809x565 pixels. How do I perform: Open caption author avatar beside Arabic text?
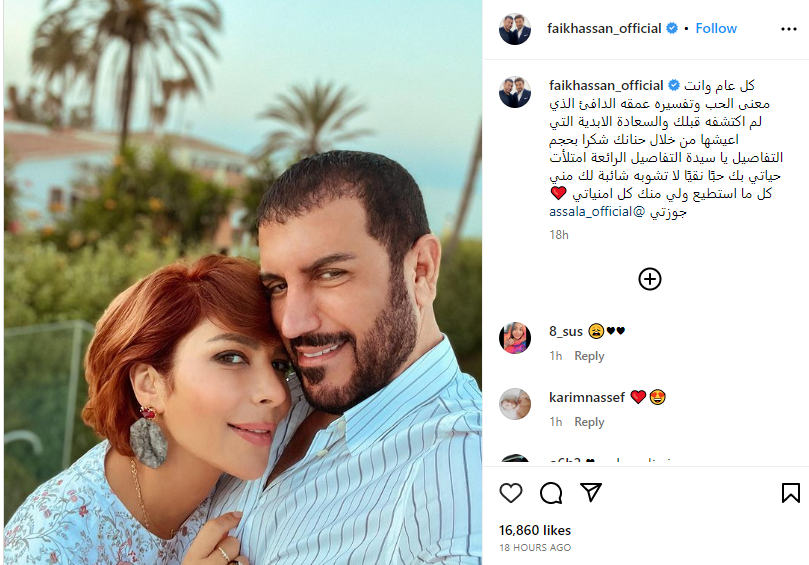tap(515, 92)
